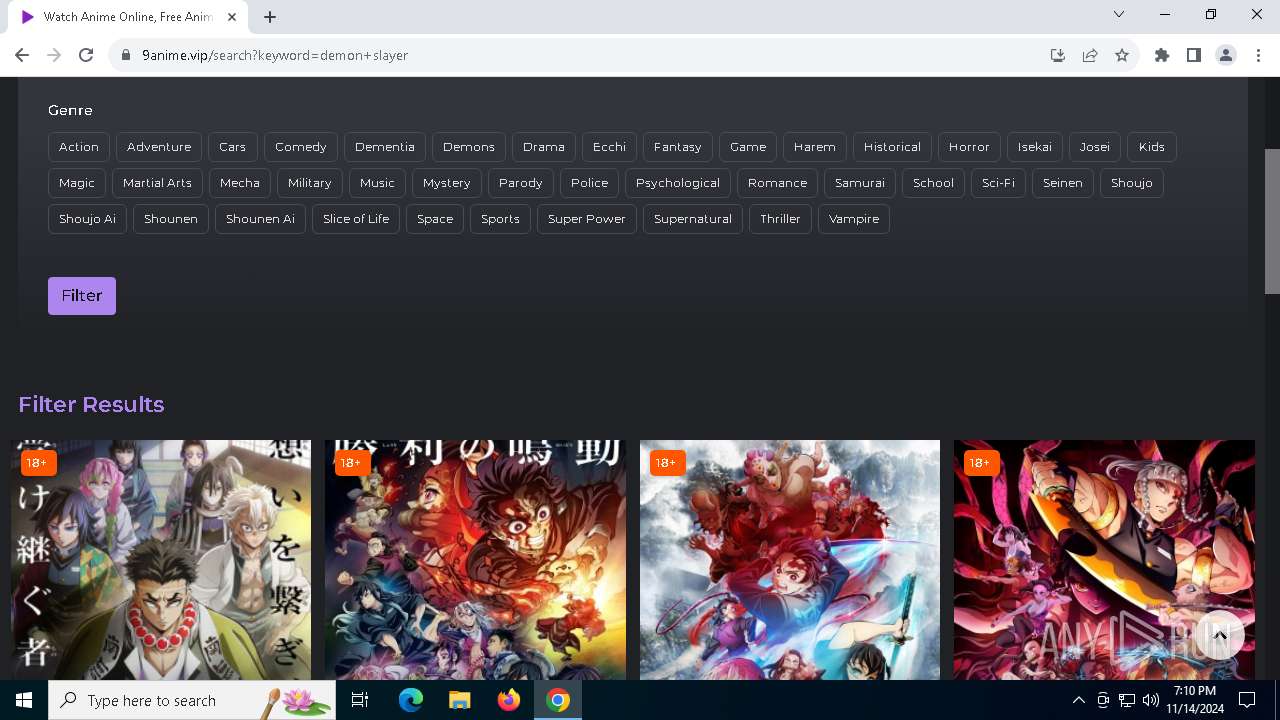Apply filters with the Filter button
The width and height of the screenshot is (1280, 720).
[x=82, y=296]
